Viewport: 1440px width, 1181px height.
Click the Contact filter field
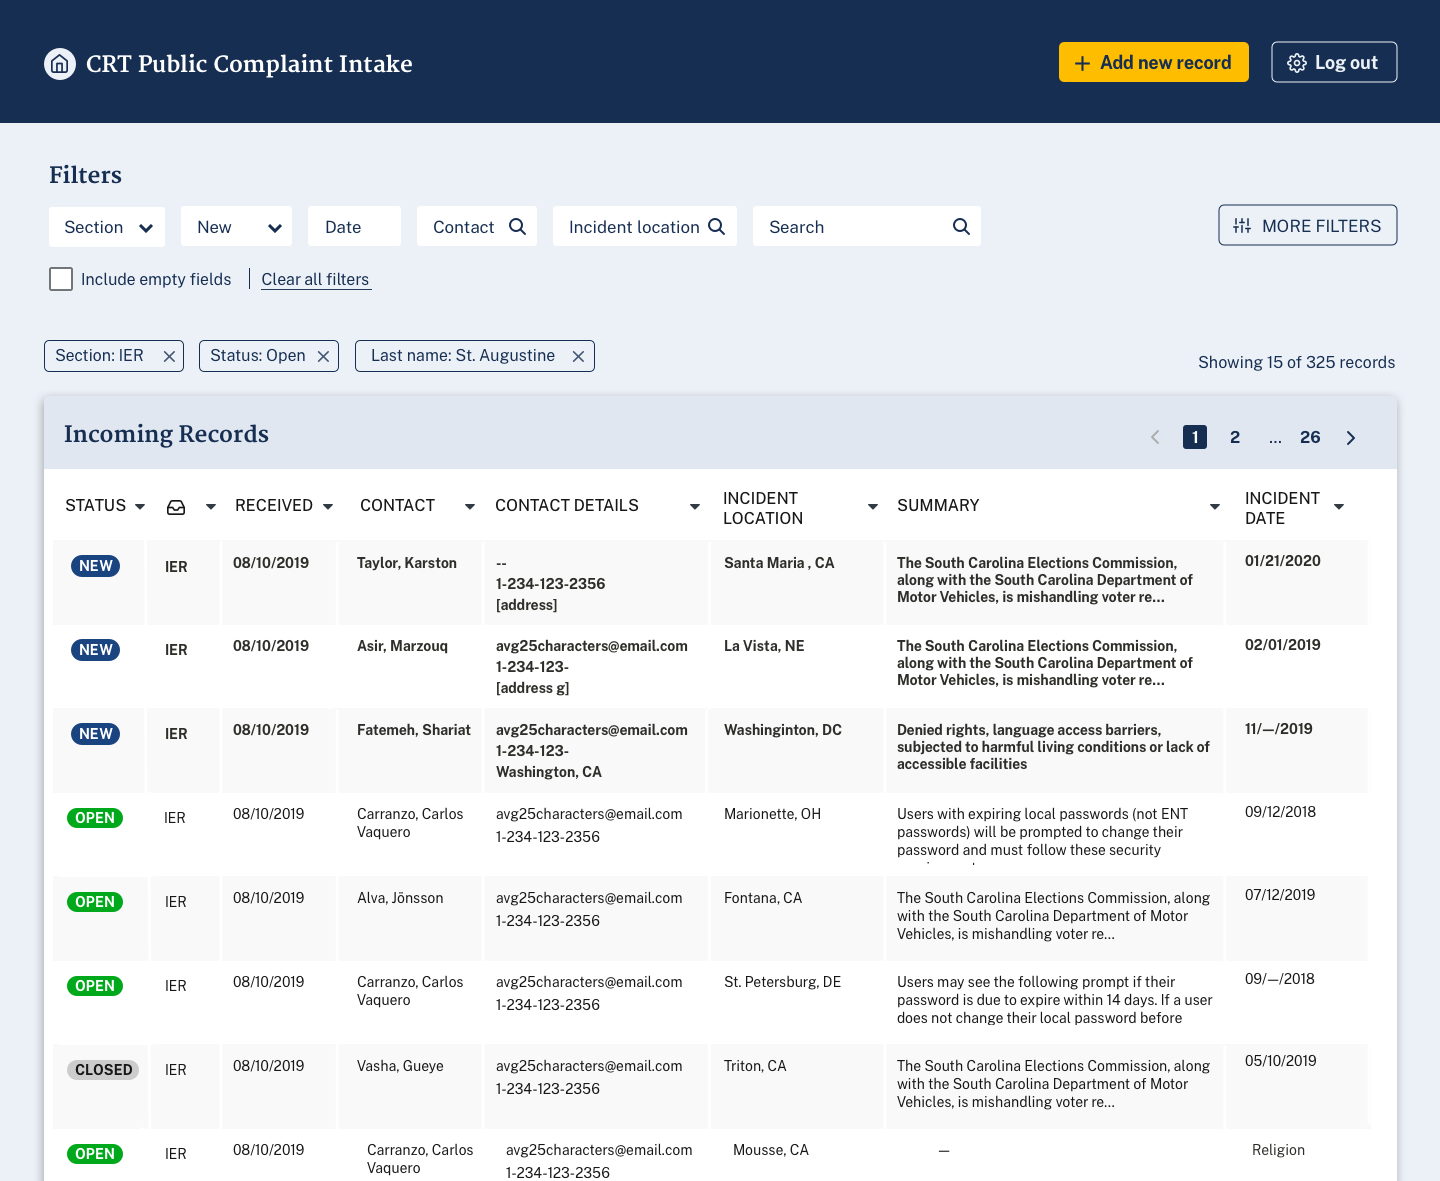pyautogui.click(x=477, y=227)
